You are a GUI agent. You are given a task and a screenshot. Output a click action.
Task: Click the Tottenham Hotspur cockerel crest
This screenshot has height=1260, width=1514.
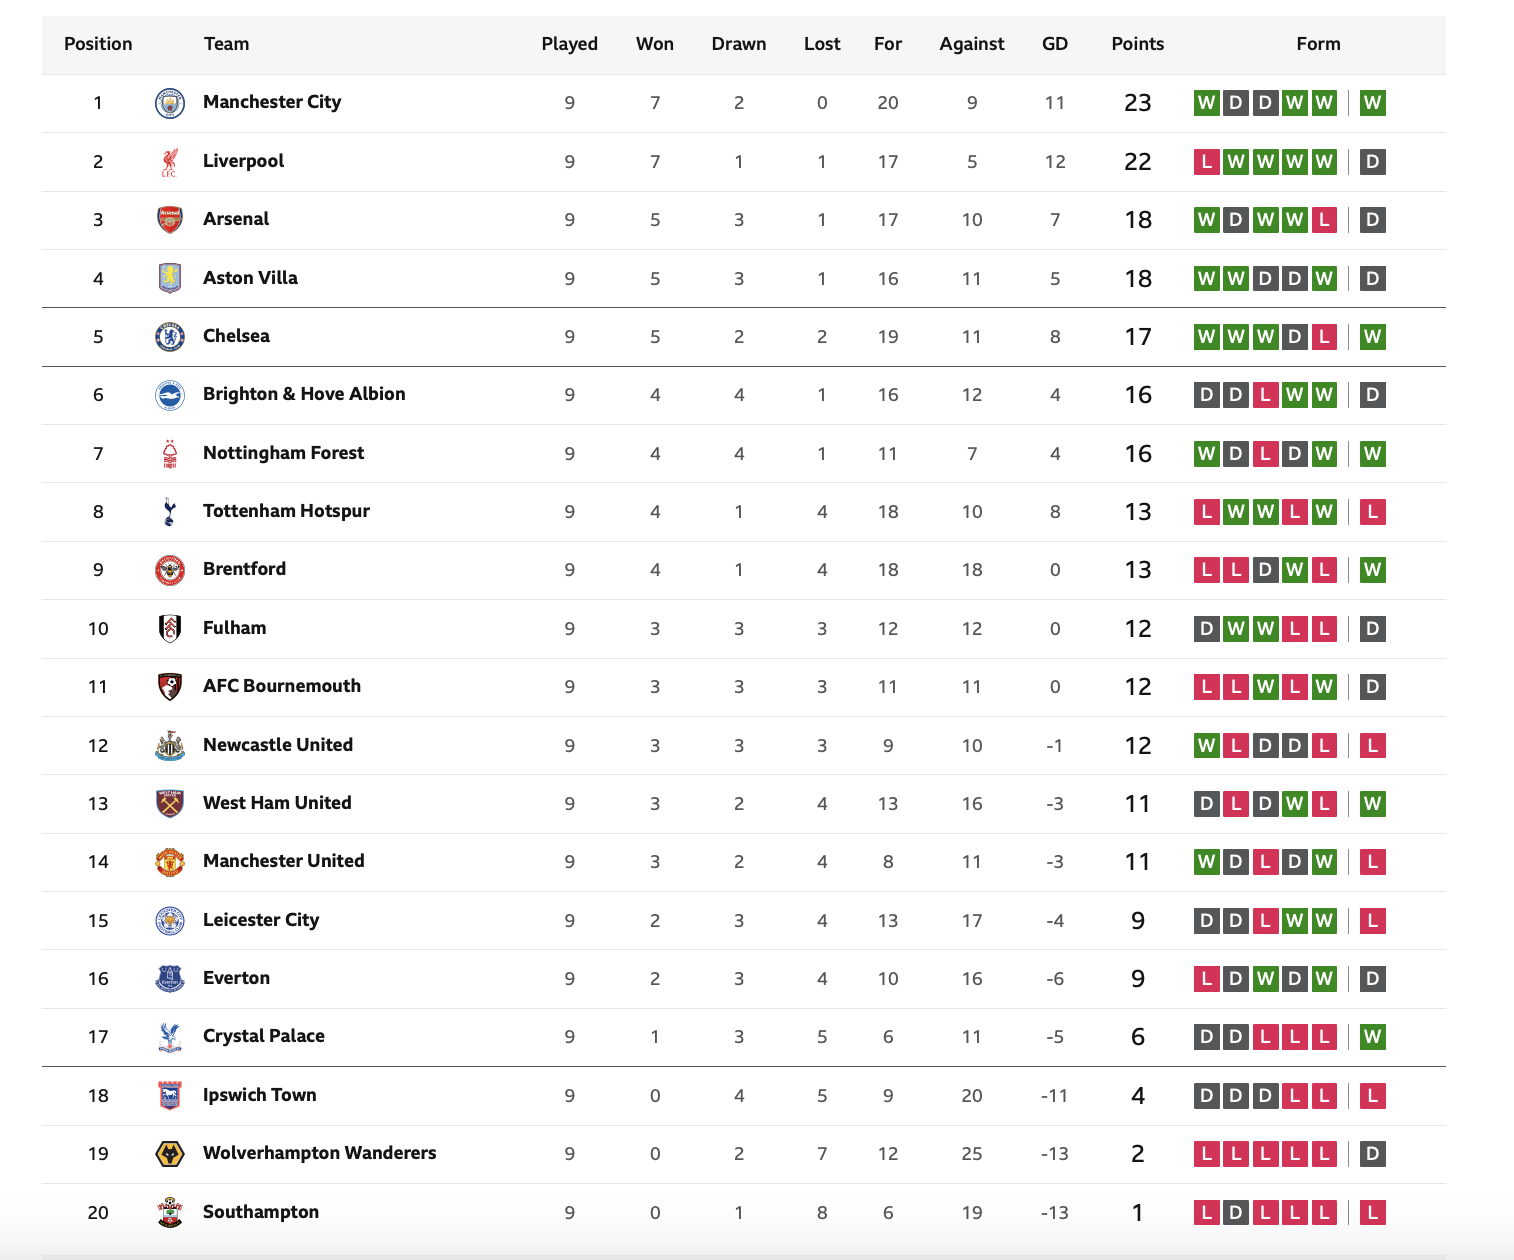[x=170, y=512]
